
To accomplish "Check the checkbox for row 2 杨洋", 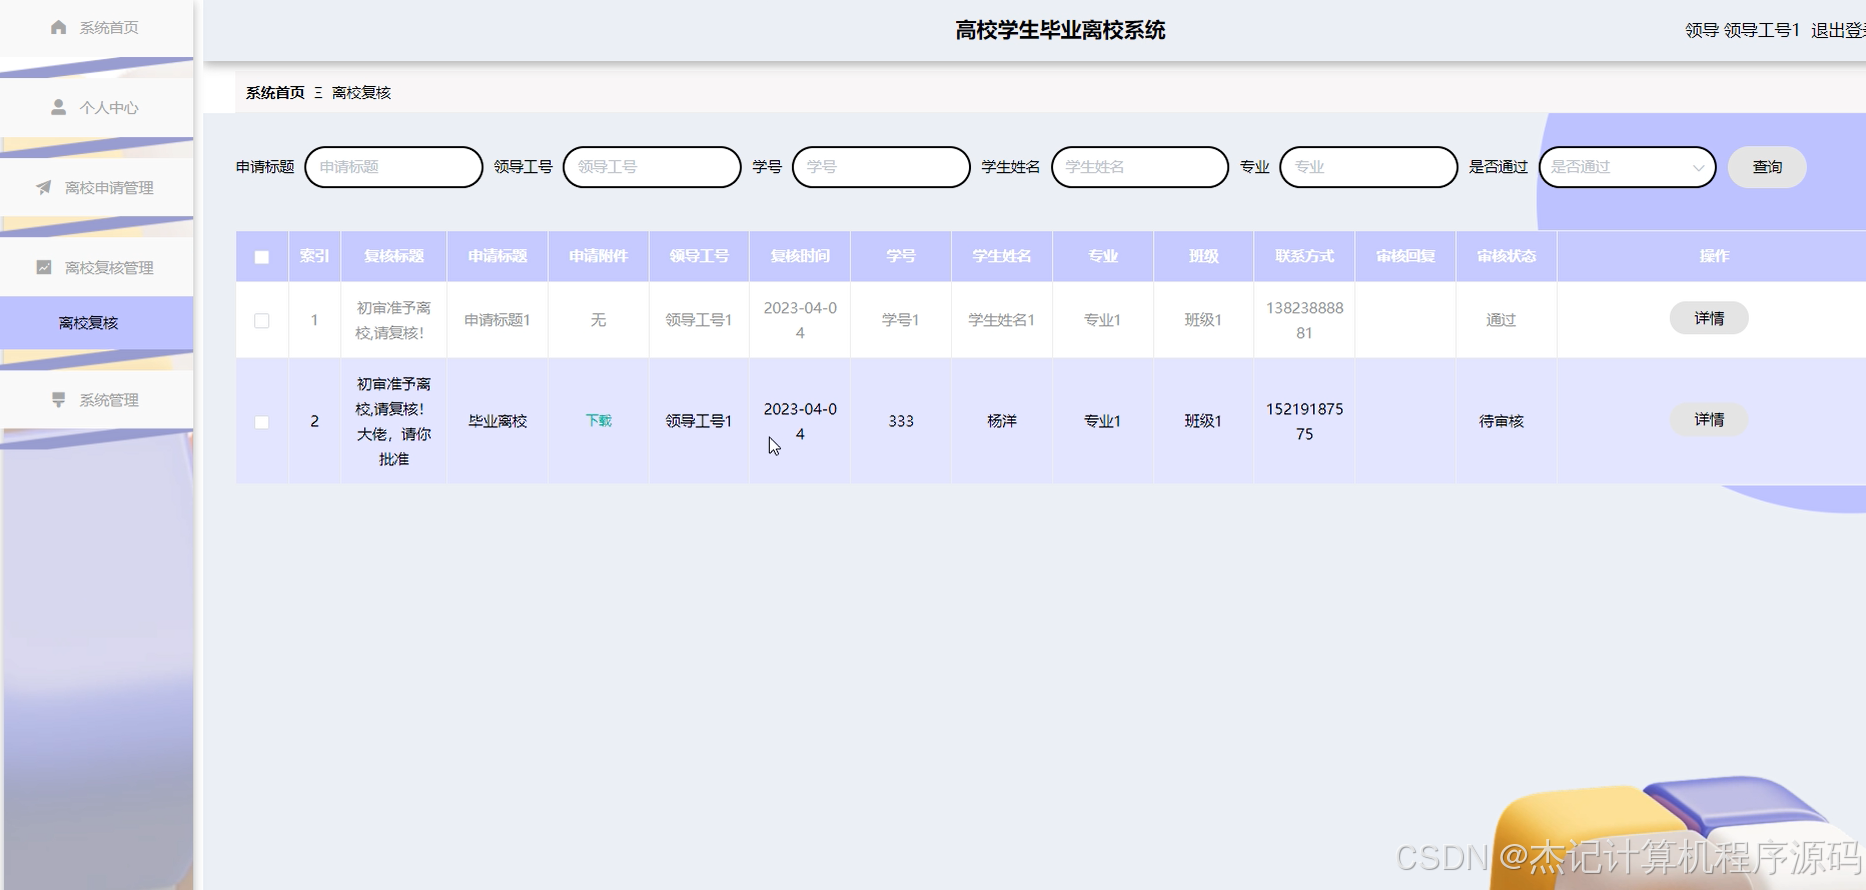I will pyautogui.click(x=262, y=422).
